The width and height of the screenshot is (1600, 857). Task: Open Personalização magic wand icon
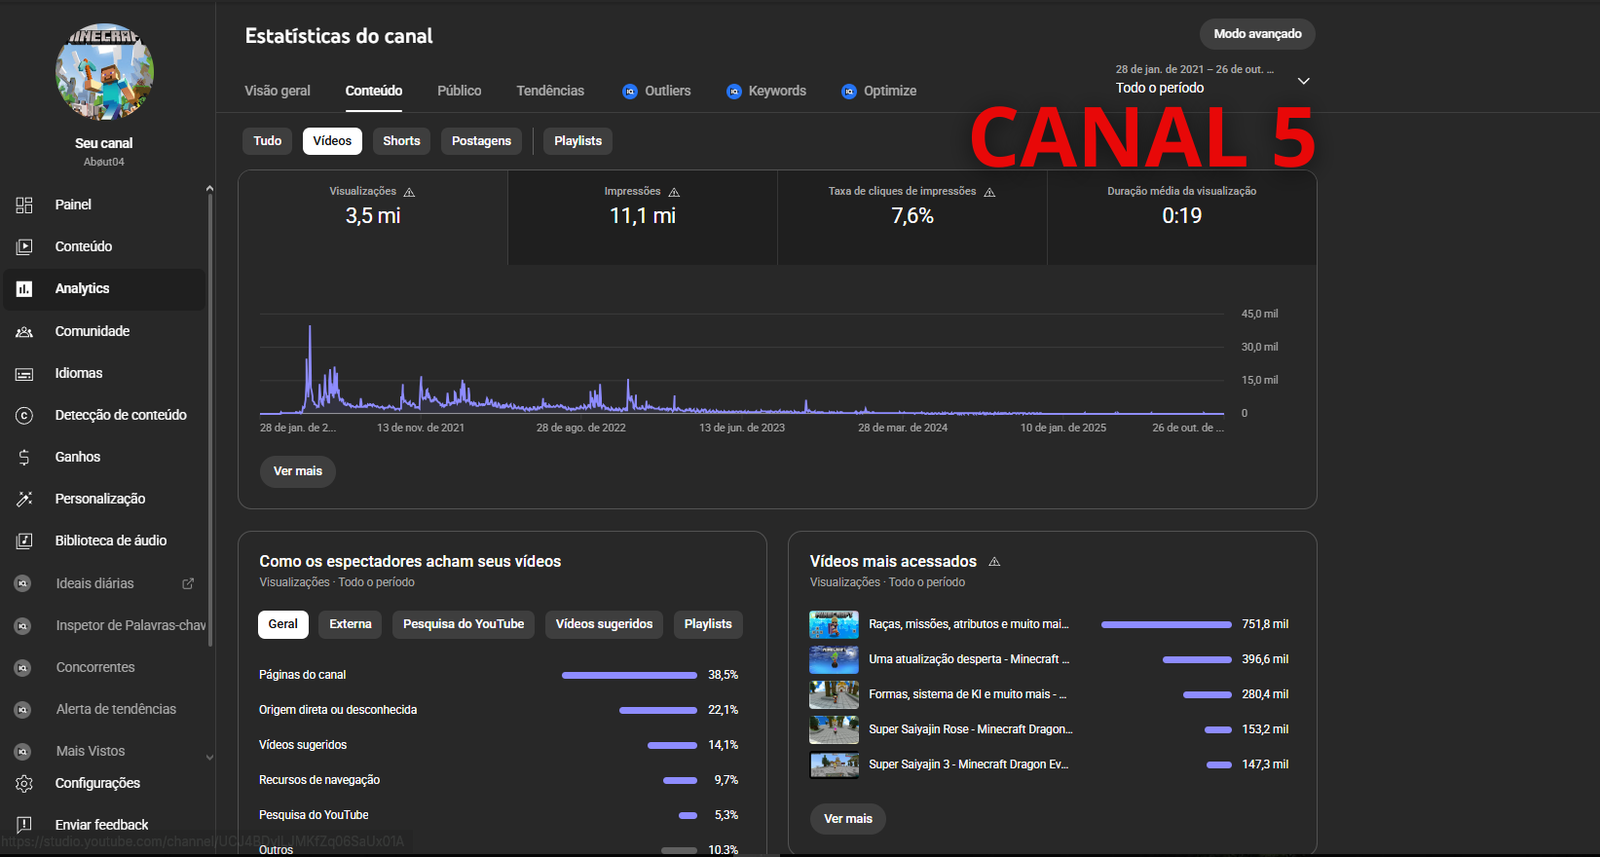(x=24, y=499)
